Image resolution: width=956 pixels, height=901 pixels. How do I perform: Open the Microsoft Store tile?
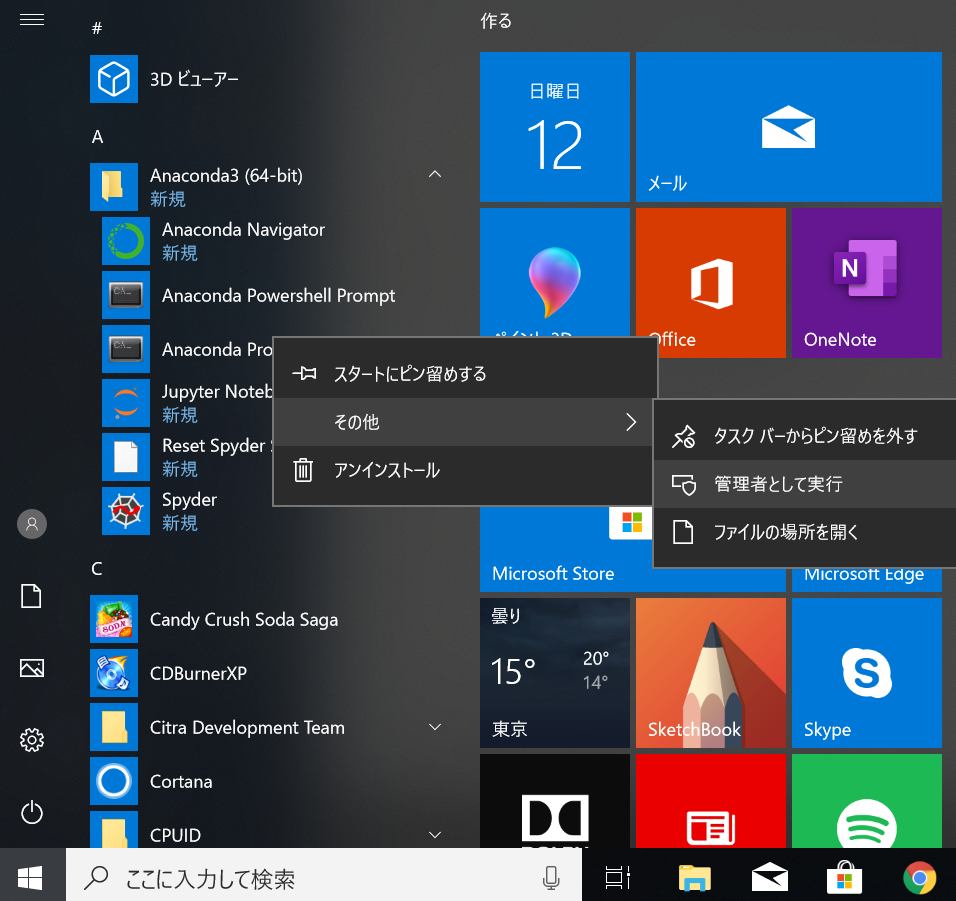[x=565, y=549]
